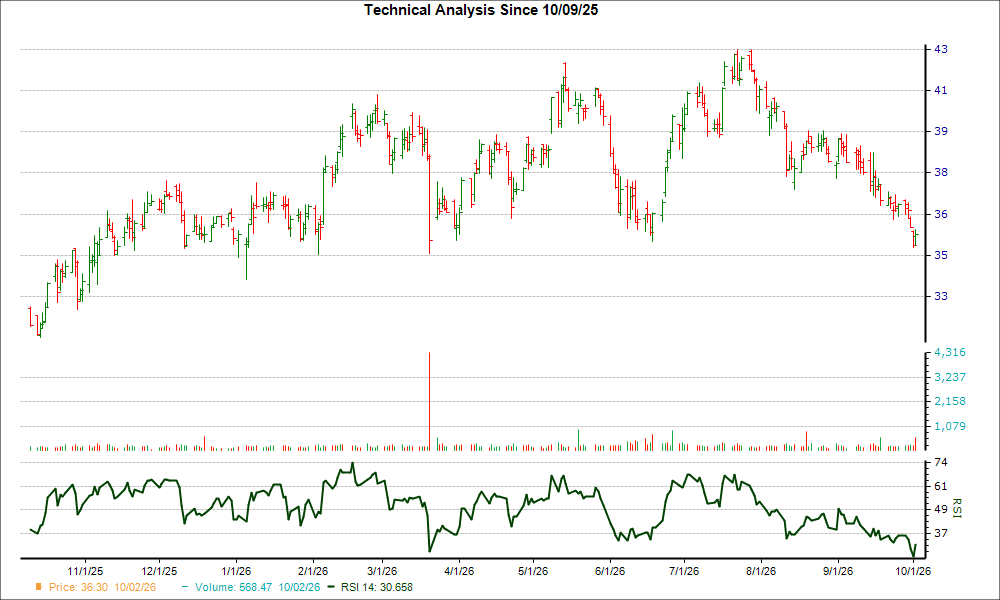Click the 5/1/26 date label

click(533, 571)
